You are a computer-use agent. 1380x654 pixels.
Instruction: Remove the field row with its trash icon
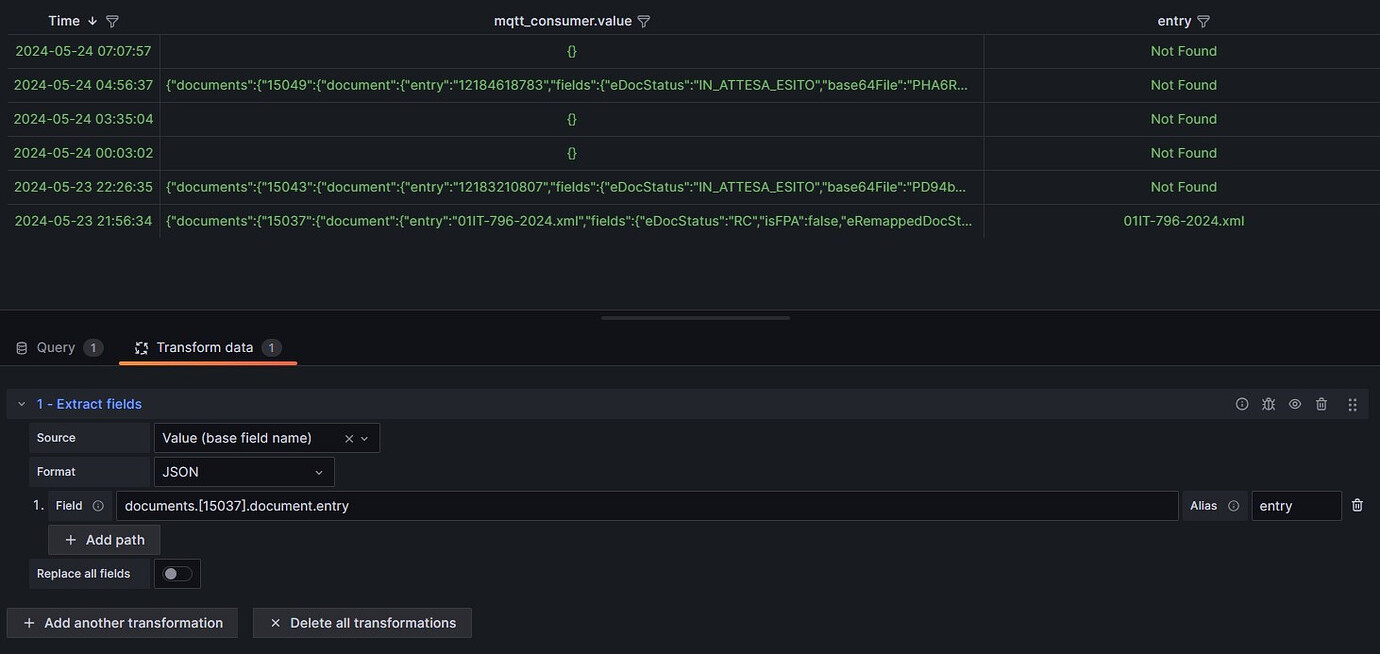1357,505
